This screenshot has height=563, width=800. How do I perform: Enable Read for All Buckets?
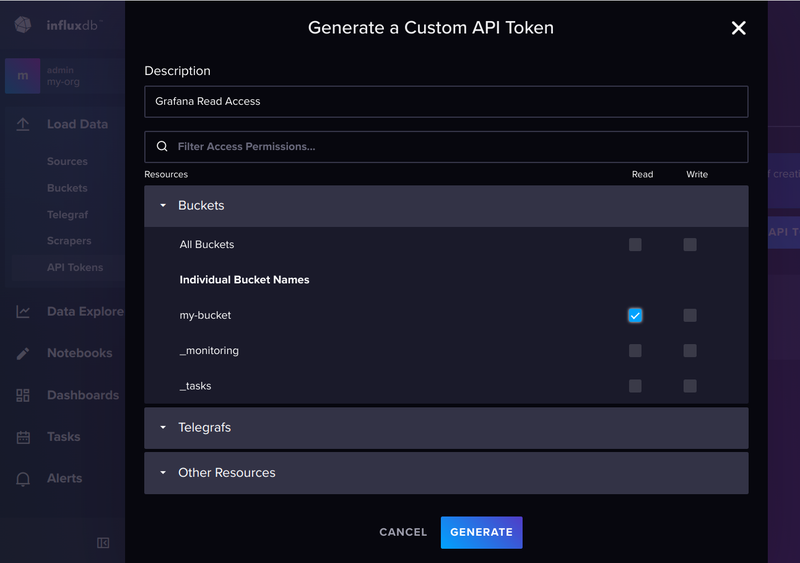(x=635, y=244)
